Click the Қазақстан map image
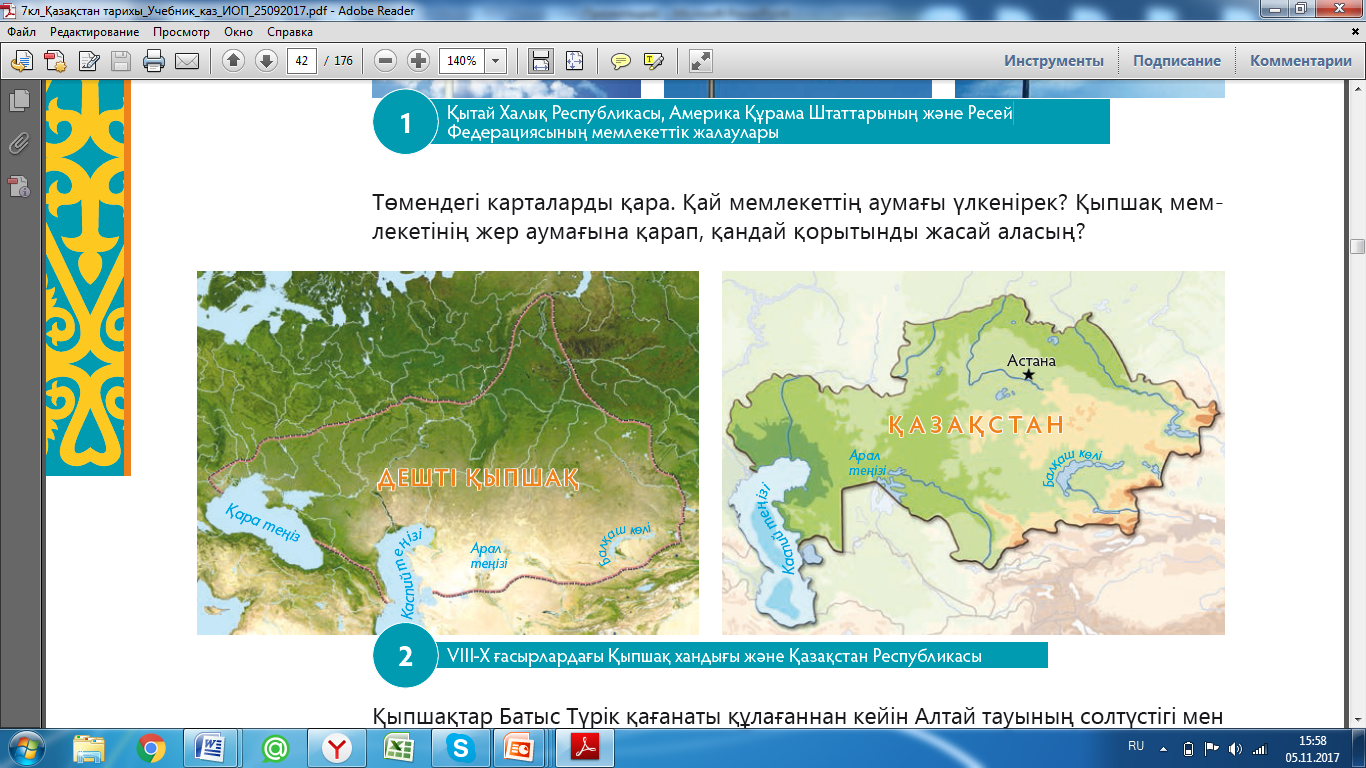Image resolution: width=1366 pixels, height=768 pixels. [973, 453]
